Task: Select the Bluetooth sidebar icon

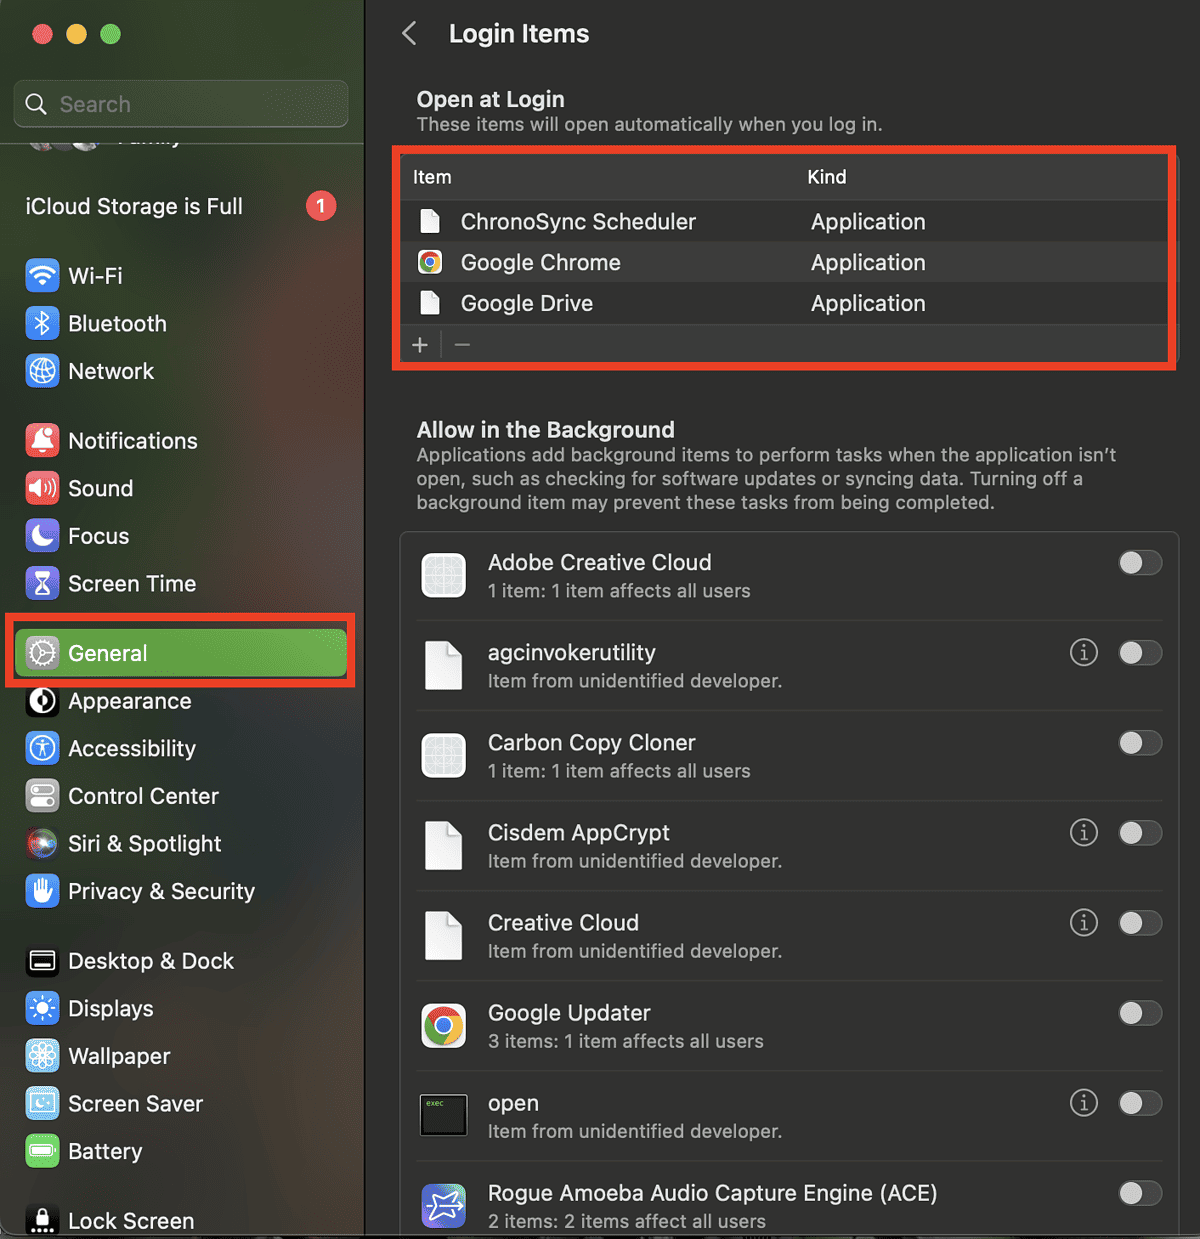Action: pyautogui.click(x=42, y=323)
